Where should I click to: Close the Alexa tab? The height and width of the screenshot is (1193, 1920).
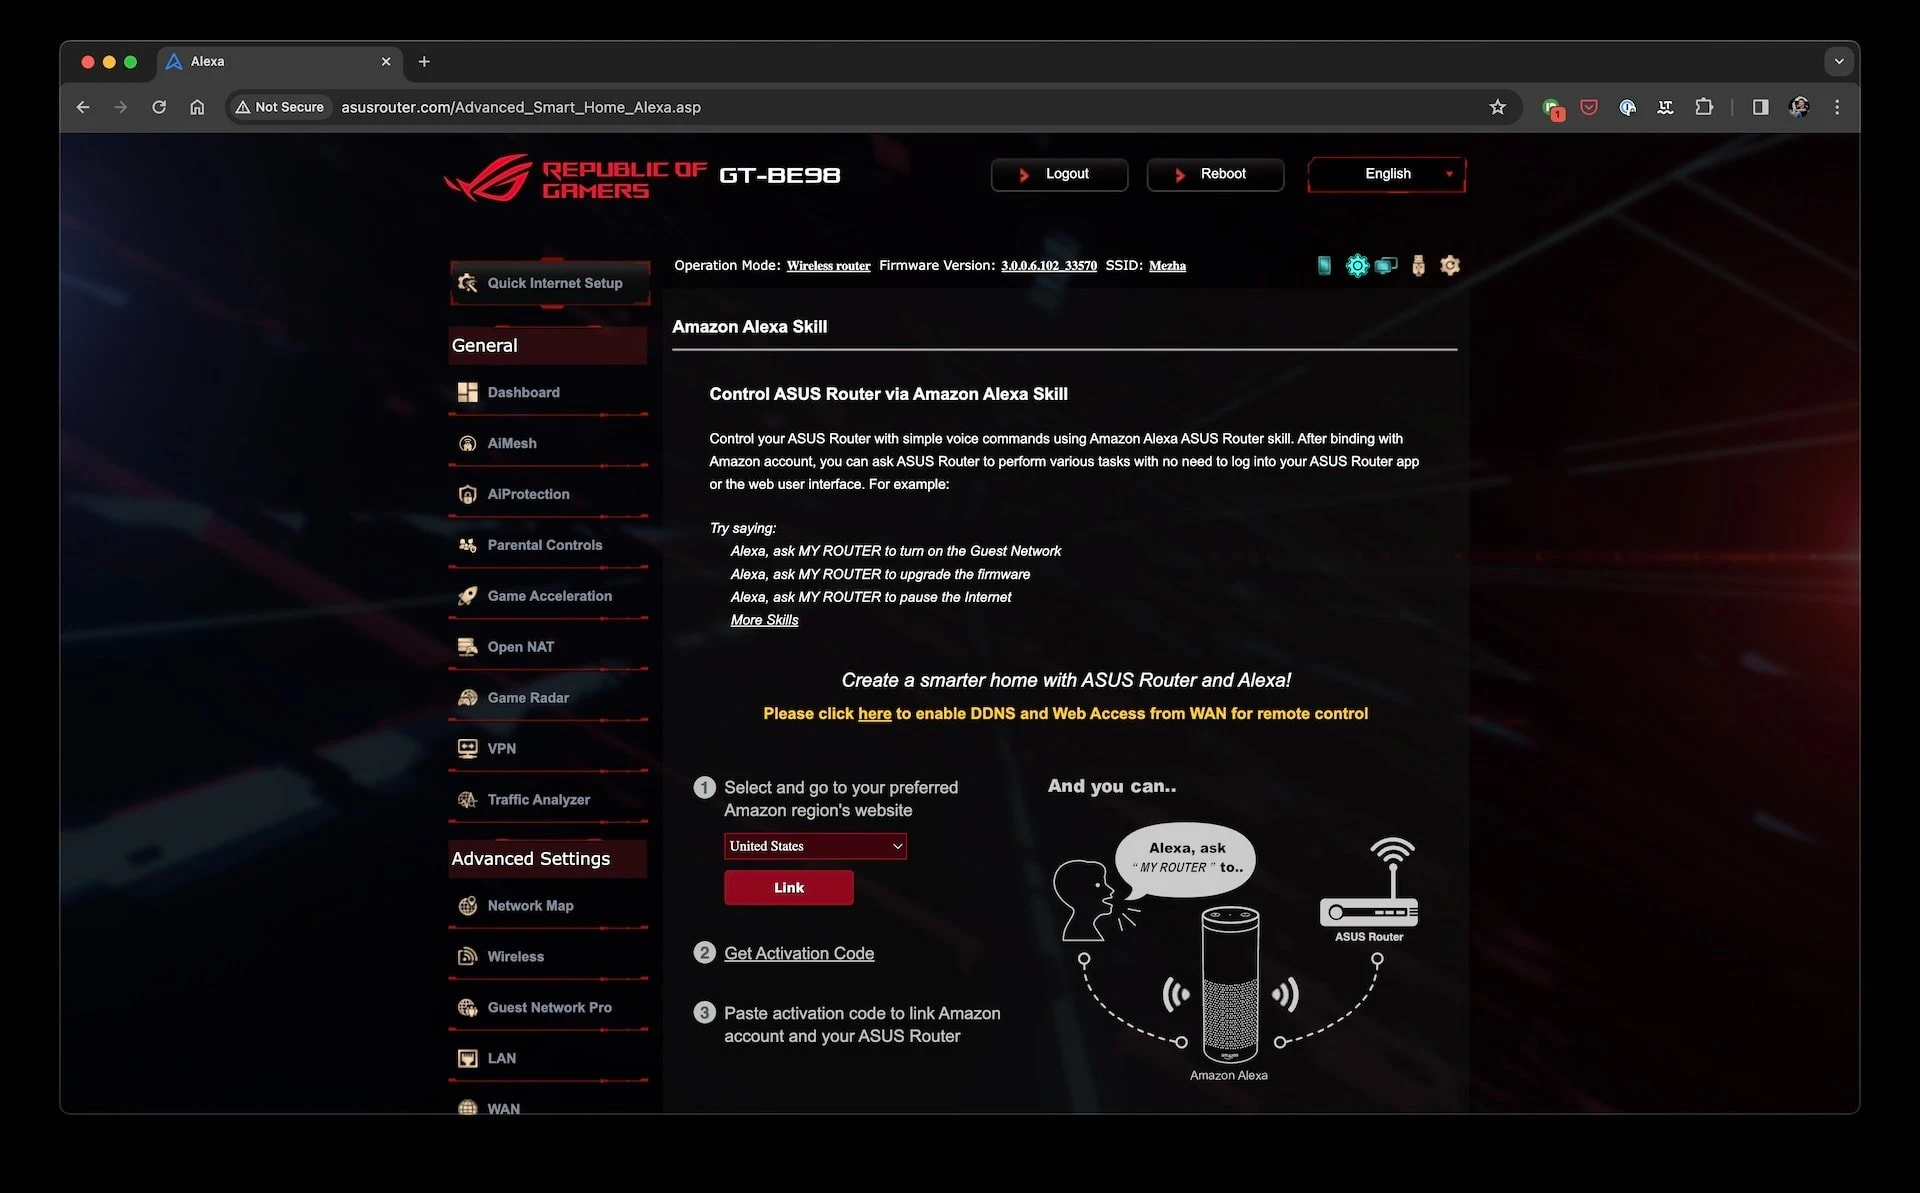tap(386, 61)
